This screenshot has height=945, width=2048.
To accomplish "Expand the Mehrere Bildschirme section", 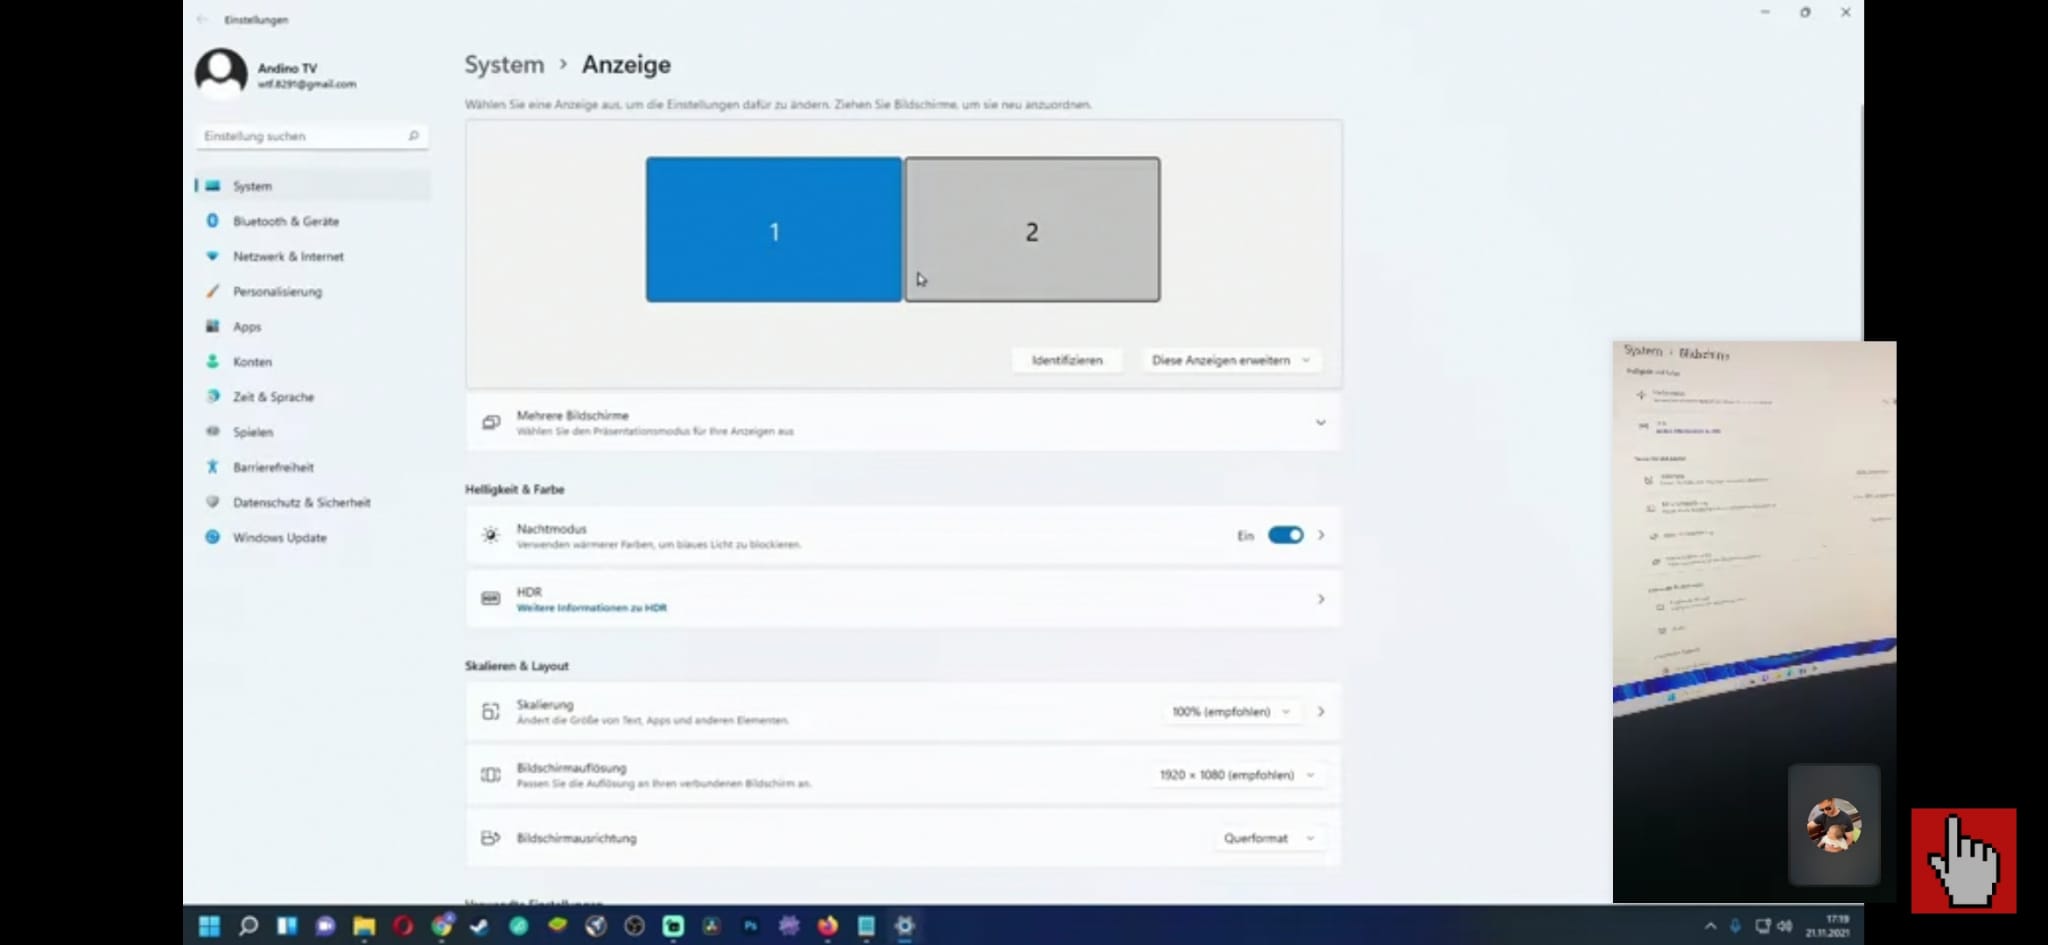I will 1320,423.
